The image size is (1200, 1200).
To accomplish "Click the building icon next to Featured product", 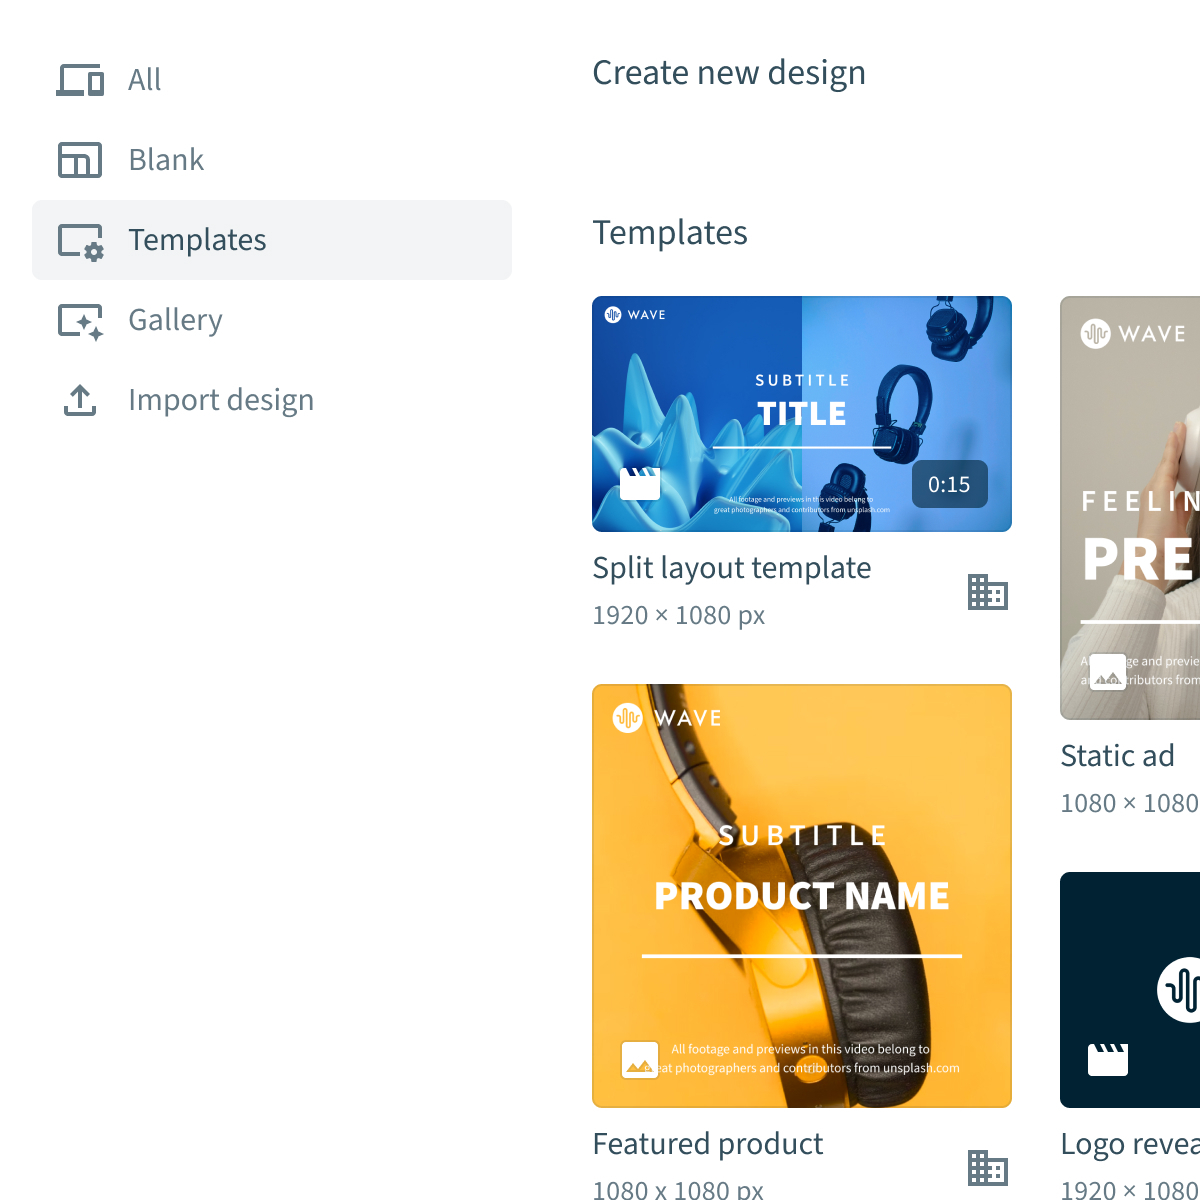I will tap(988, 1167).
